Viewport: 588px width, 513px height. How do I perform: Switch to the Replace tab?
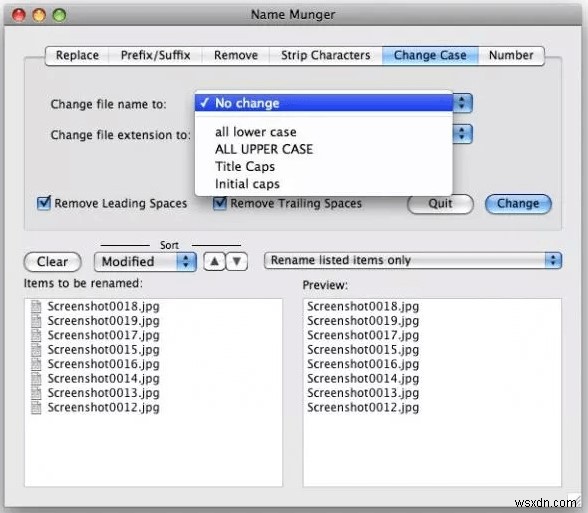click(77, 56)
